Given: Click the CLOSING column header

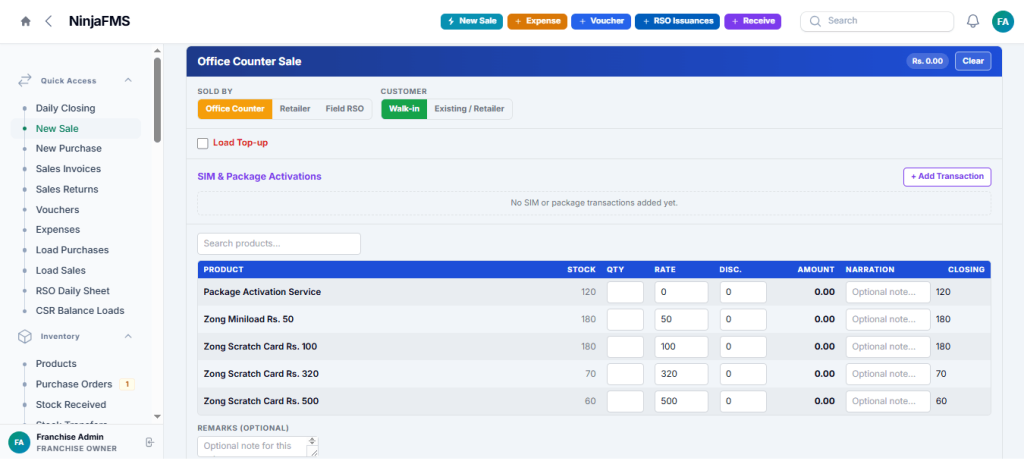Looking at the screenshot, I should 966,269.
